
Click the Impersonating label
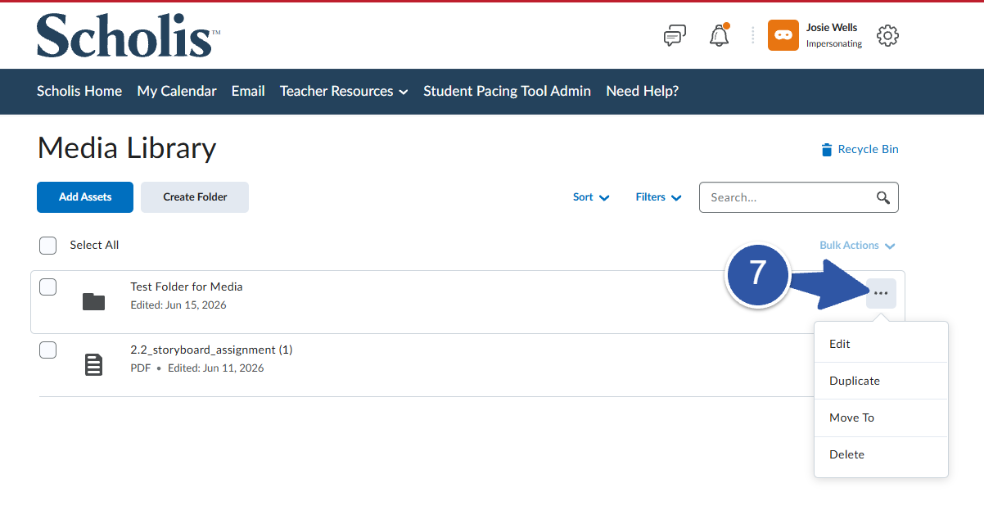tap(834, 44)
